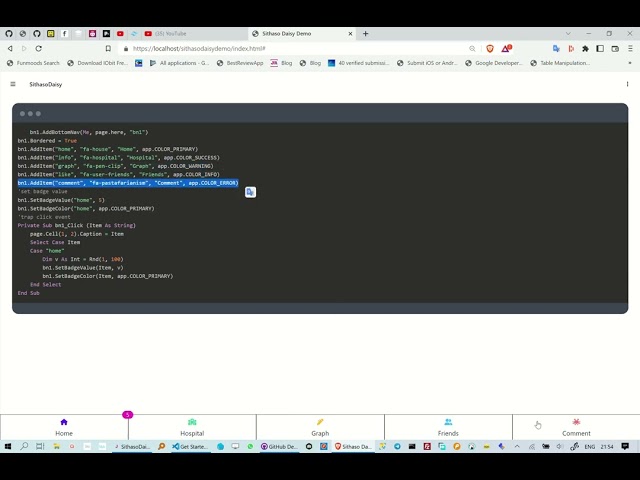
Task: Open Funmoods Search bookmark
Action: point(33,63)
